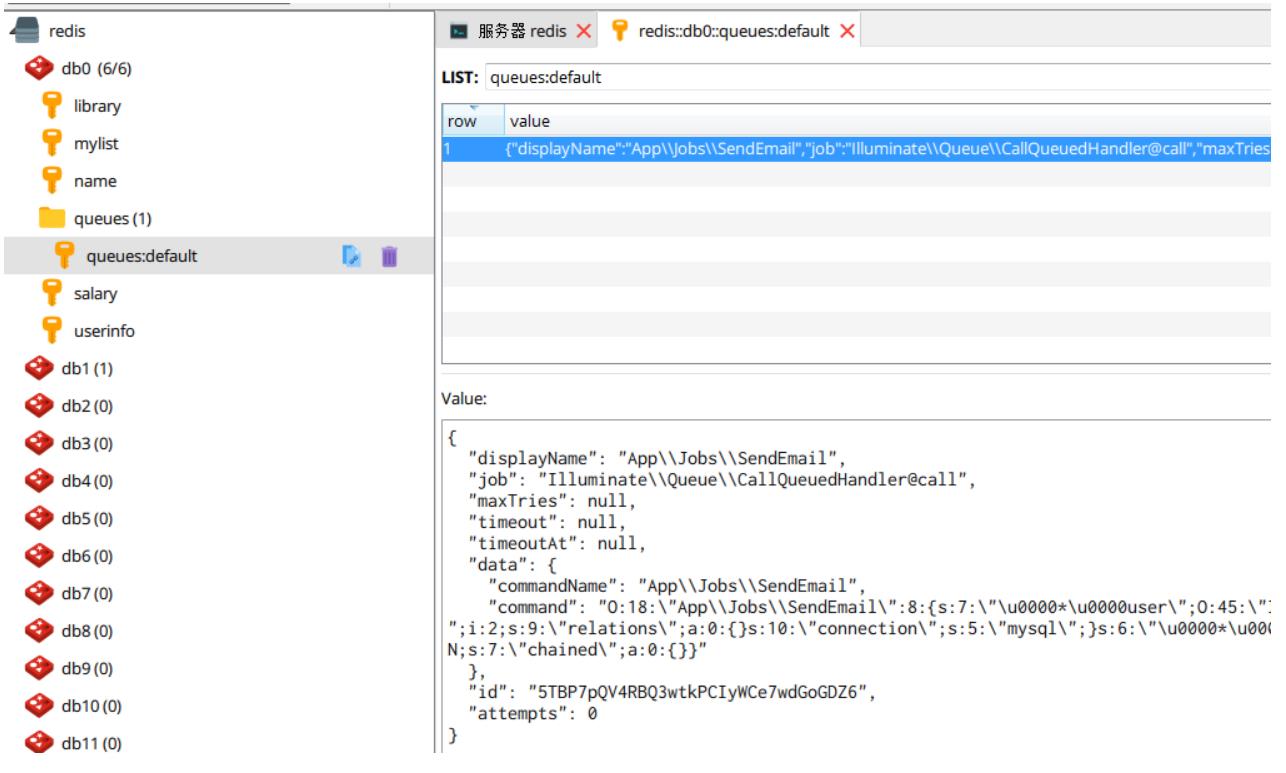Click the LIST key name input field
This screenshot has width=1286, height=773.
click(x=876, y=77)
